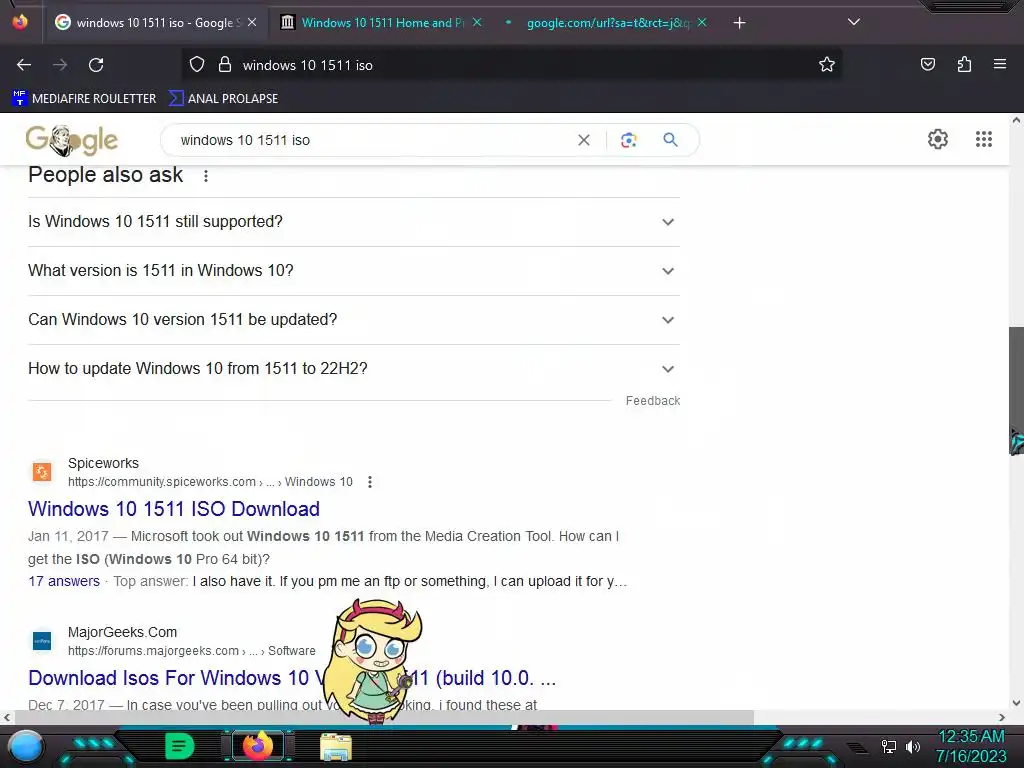This screenshot has height=768, width=1024.
Task: Click the MajorGeeks favicon
Action: click(x=42, y=641)
